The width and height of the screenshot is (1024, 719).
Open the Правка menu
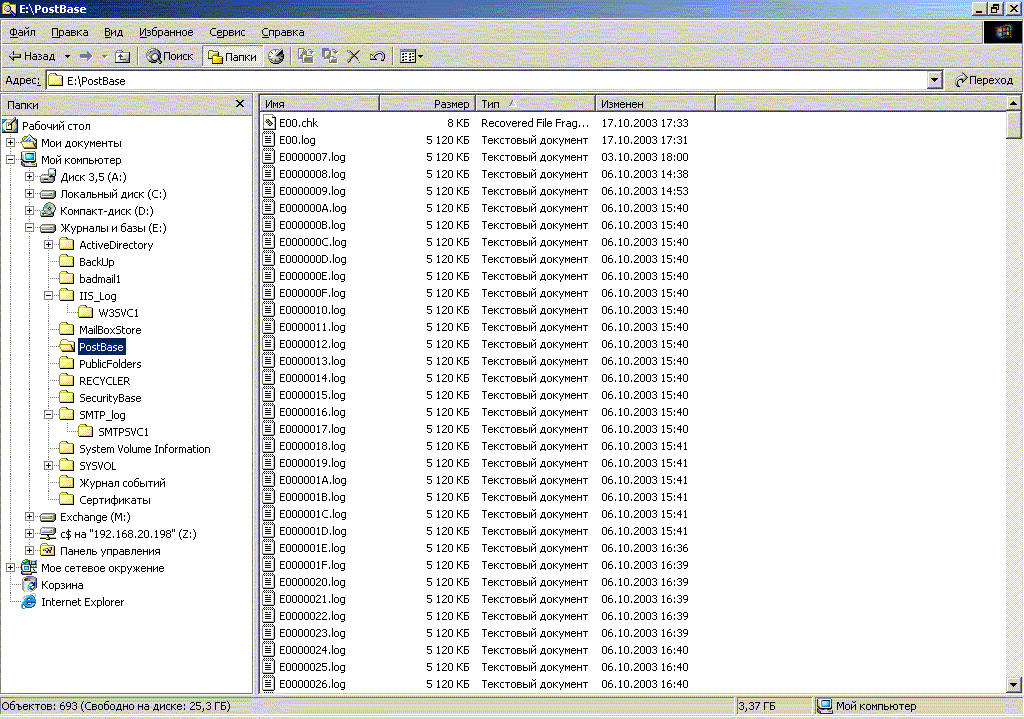point(69,32)
